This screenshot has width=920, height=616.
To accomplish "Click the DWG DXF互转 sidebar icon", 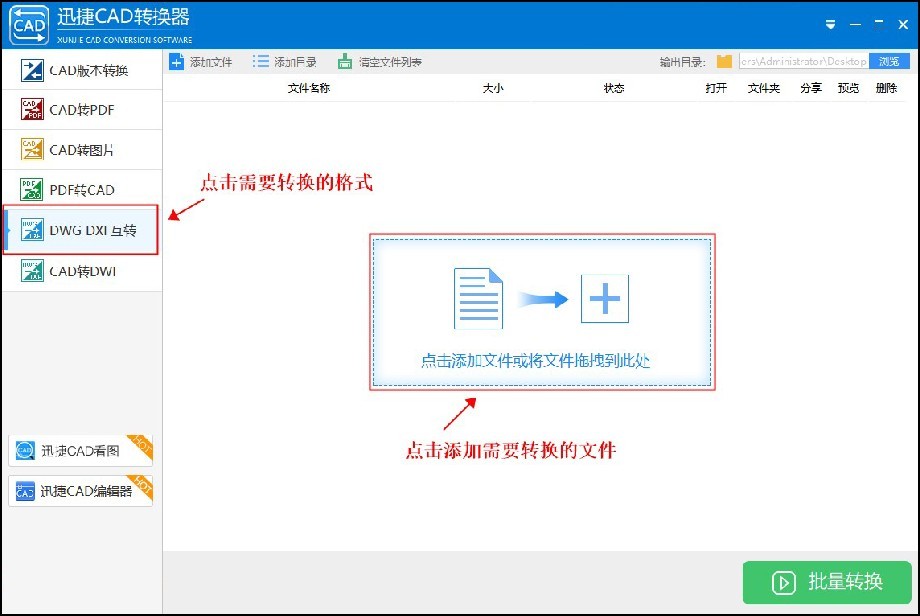I will pos(32,230).
